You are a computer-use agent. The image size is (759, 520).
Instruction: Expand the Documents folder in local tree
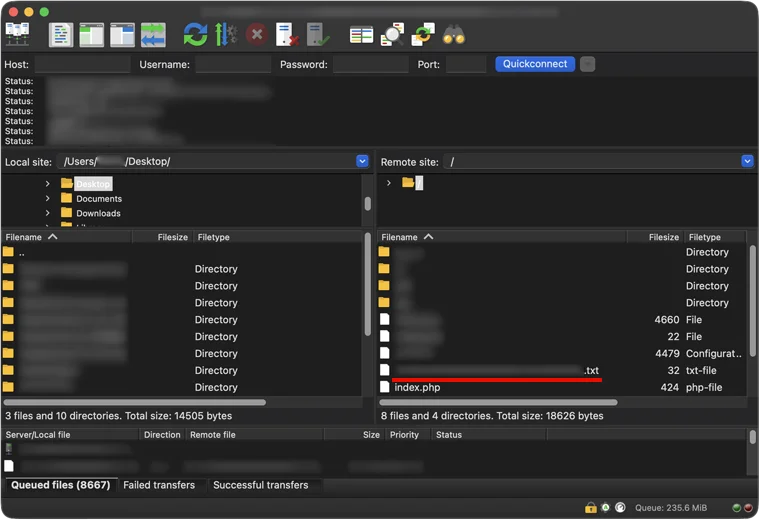(x=47, y=199)
